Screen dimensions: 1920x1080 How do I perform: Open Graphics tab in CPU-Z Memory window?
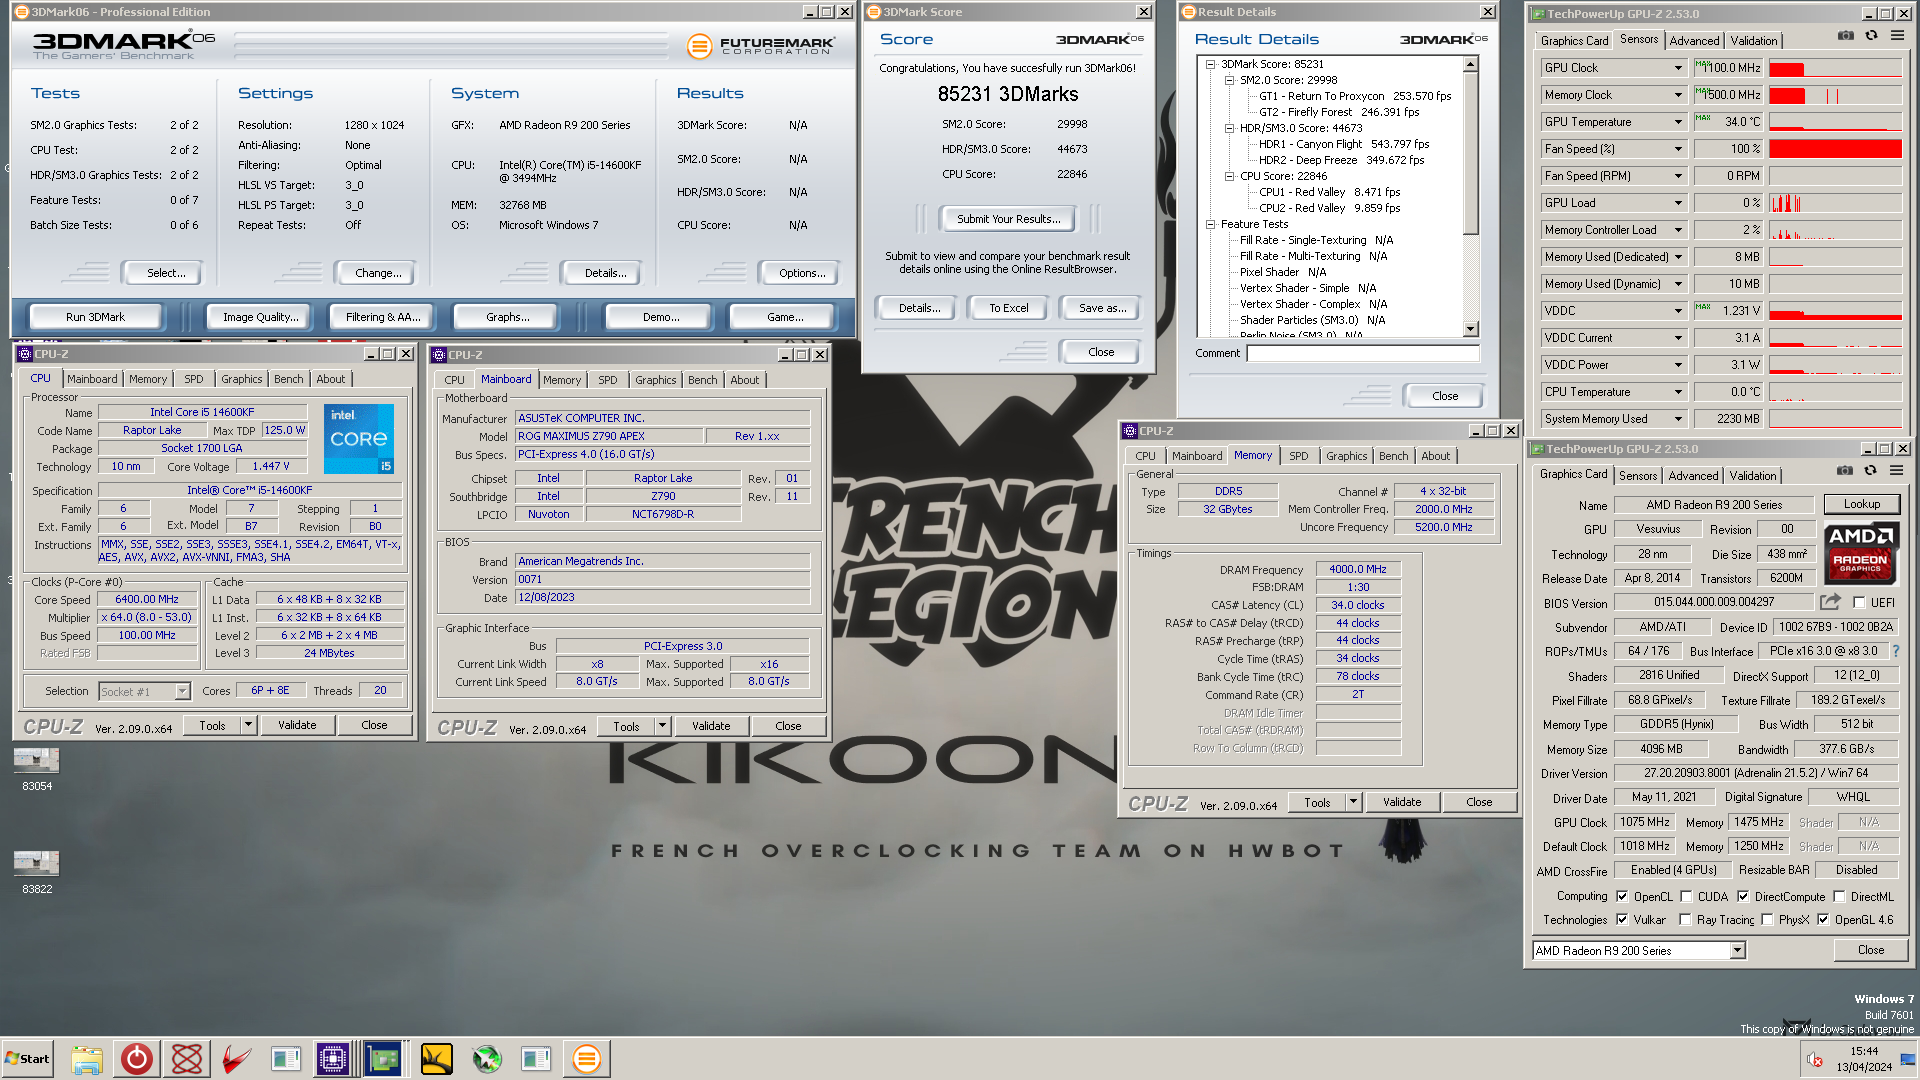pos(1346,456)
